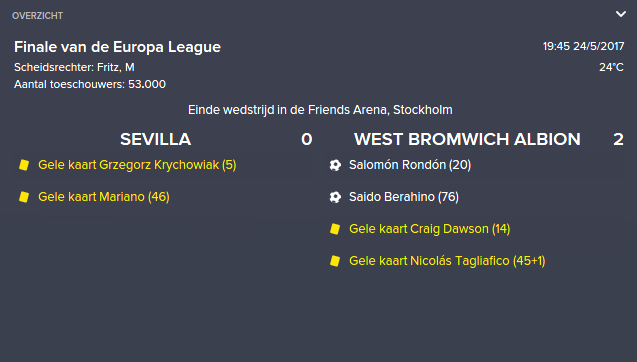Click the Overzicht panel header label

(x=37, y=16)
